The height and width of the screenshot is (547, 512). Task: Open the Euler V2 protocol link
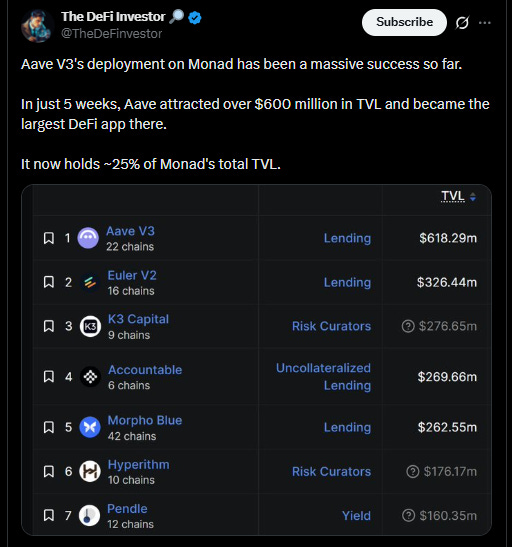[132, 275]
